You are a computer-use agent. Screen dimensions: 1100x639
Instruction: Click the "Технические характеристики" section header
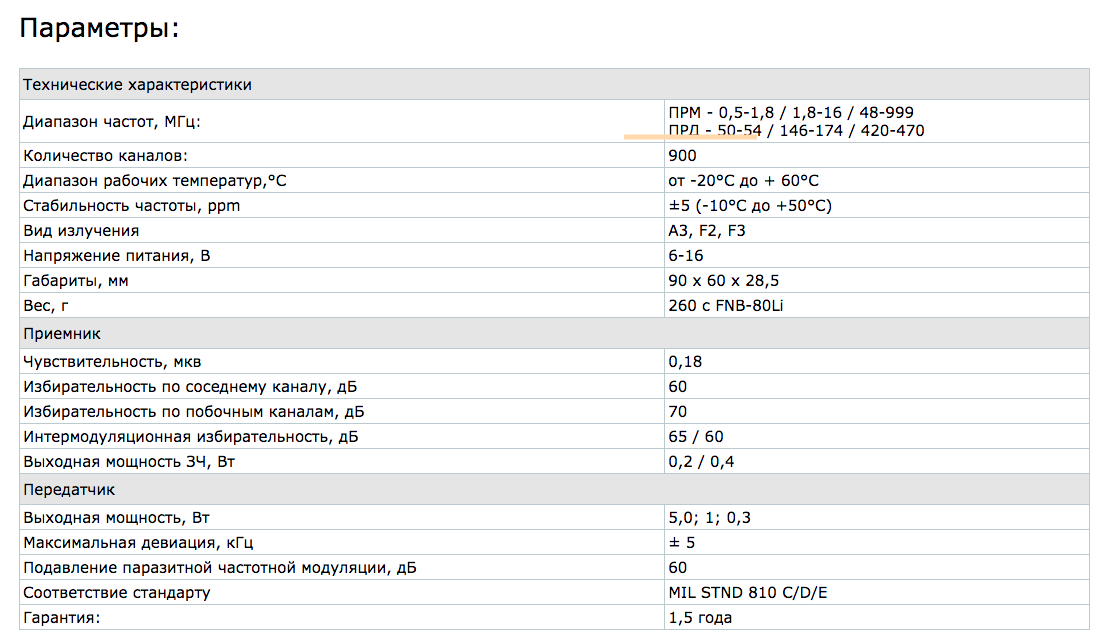pos(137,85)
